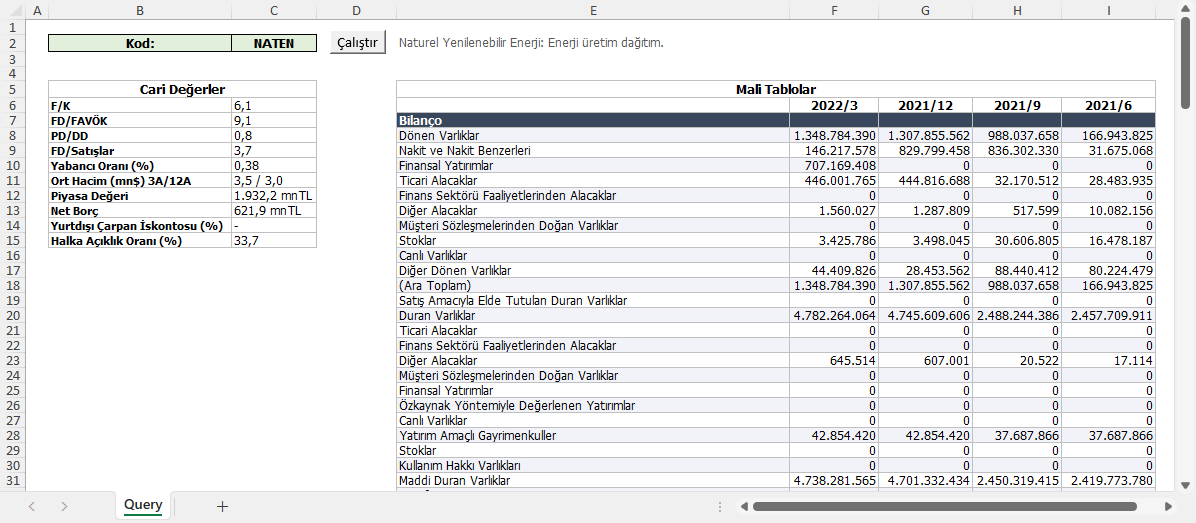Select column F header
This screenshot has width=1196, height=523.
point(834,10)
